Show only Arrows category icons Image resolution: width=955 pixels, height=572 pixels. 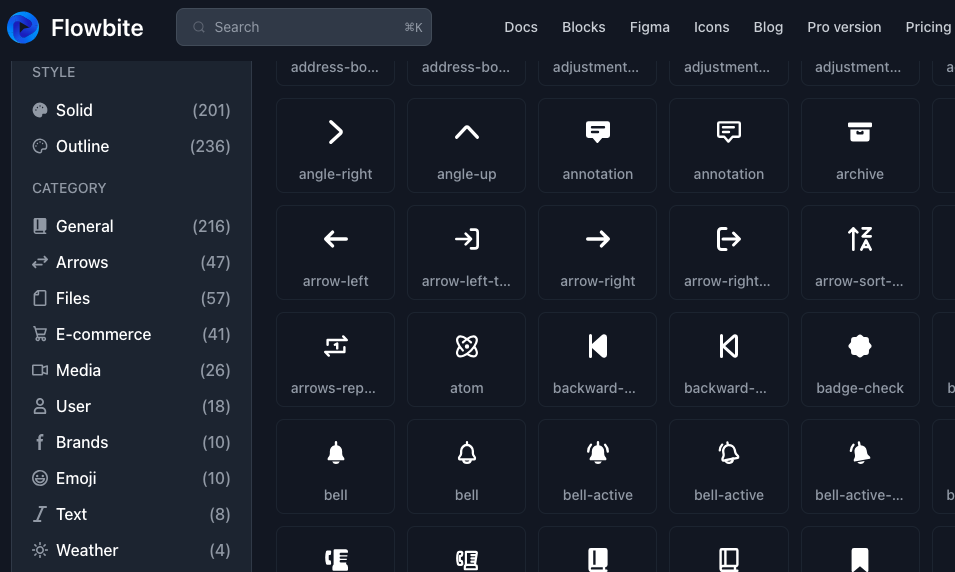click(81, 262)
